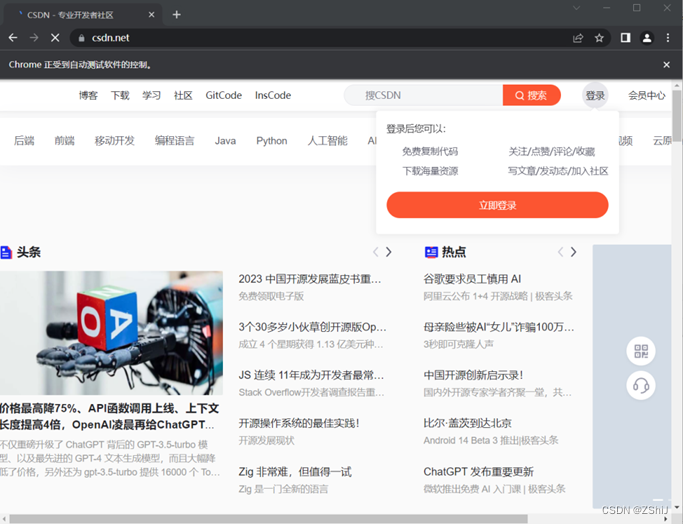The height and width of the screenshot is (524, 683).
Task: Click the vertical page scrollbar
Action: coord(677,115)
